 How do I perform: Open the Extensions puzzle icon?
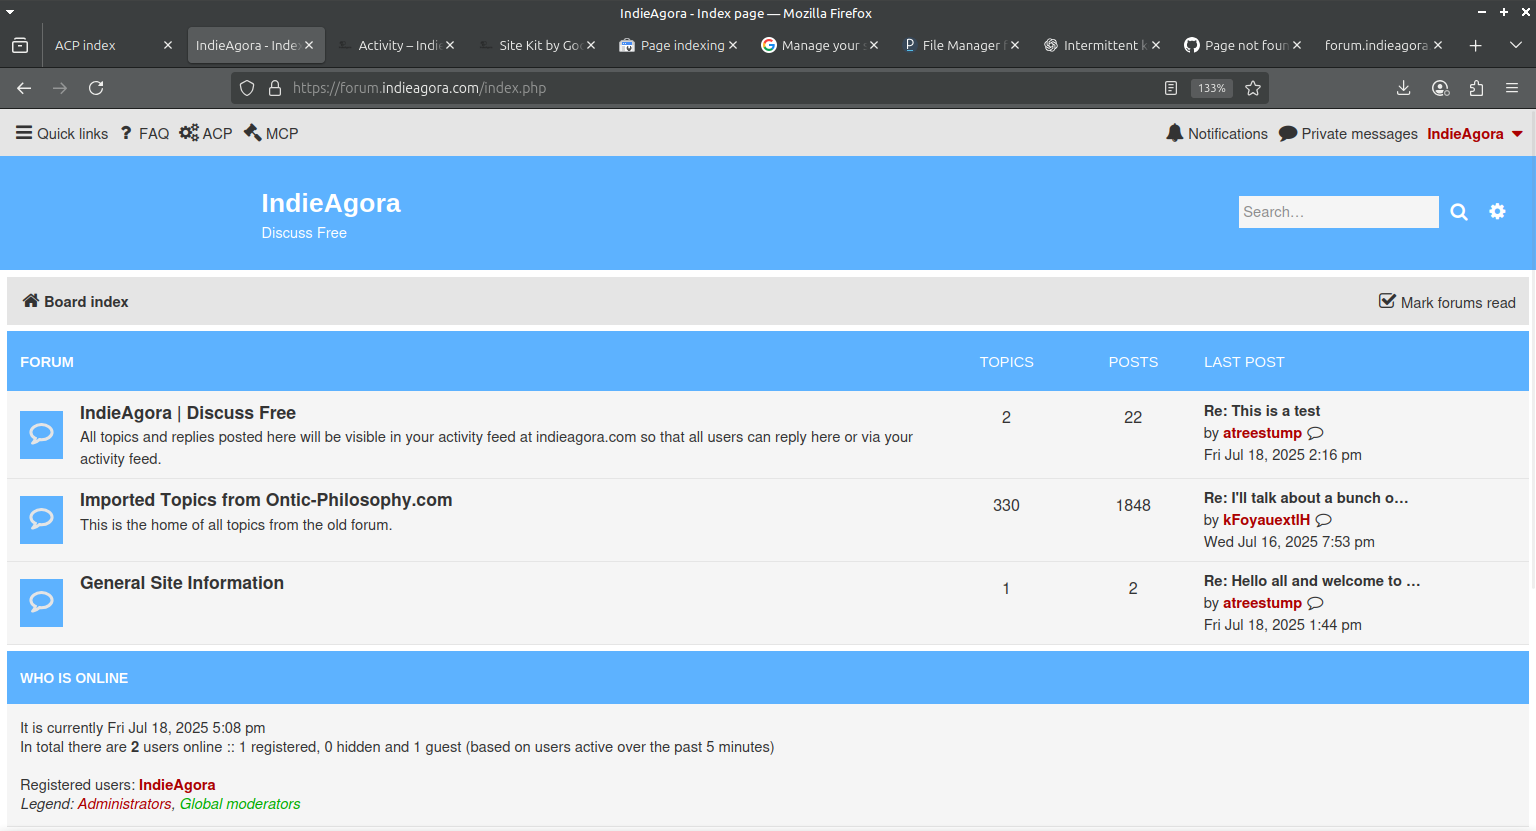1476,88
